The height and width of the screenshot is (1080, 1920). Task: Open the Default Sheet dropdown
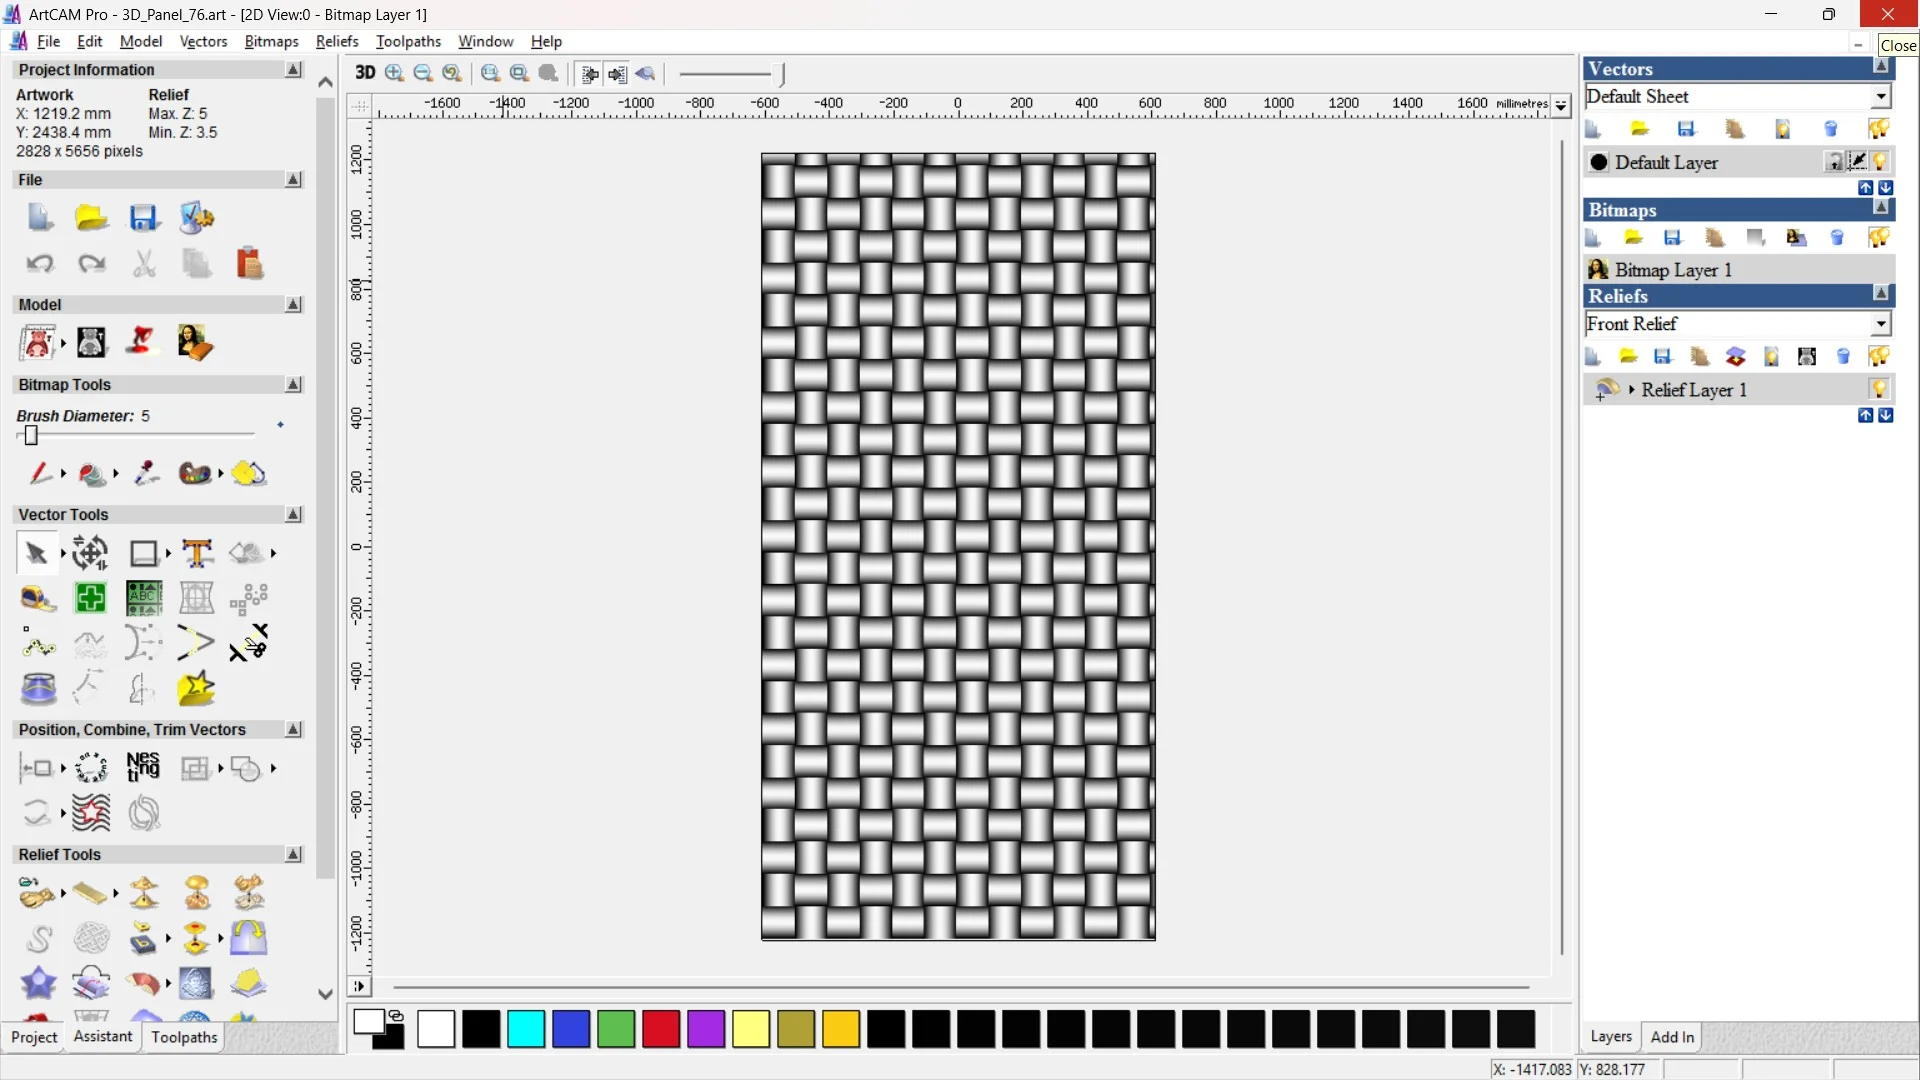(x=1881, y=97)
